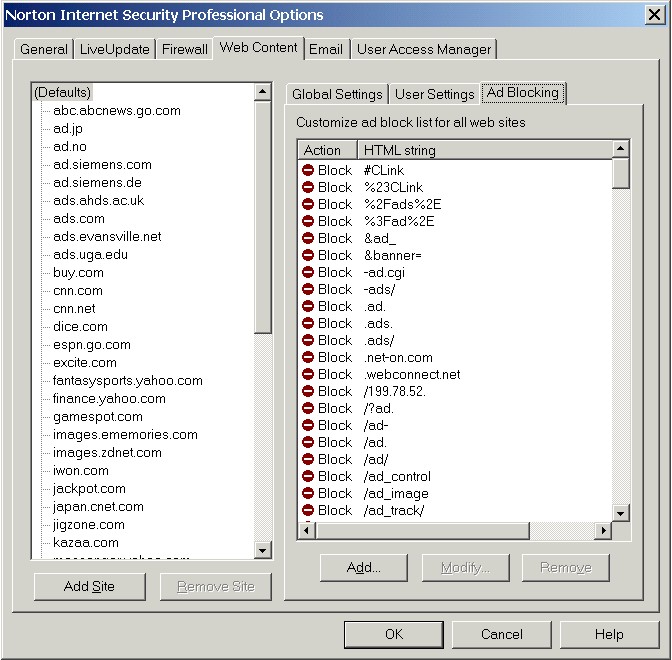Screen dimensions: 672x660
Task: Switch to the General tab
Action: tap(44, 49)
